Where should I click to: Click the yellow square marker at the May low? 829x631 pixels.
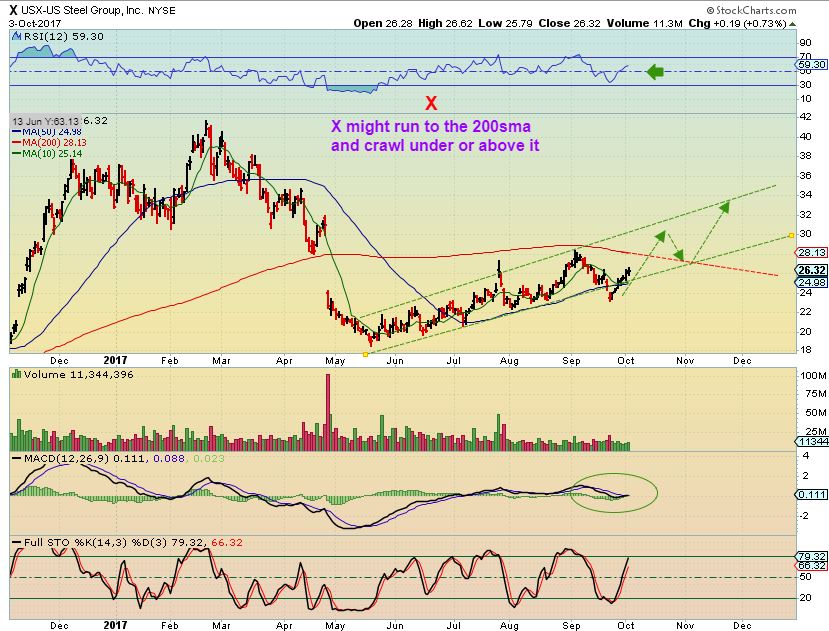point(365,354)
